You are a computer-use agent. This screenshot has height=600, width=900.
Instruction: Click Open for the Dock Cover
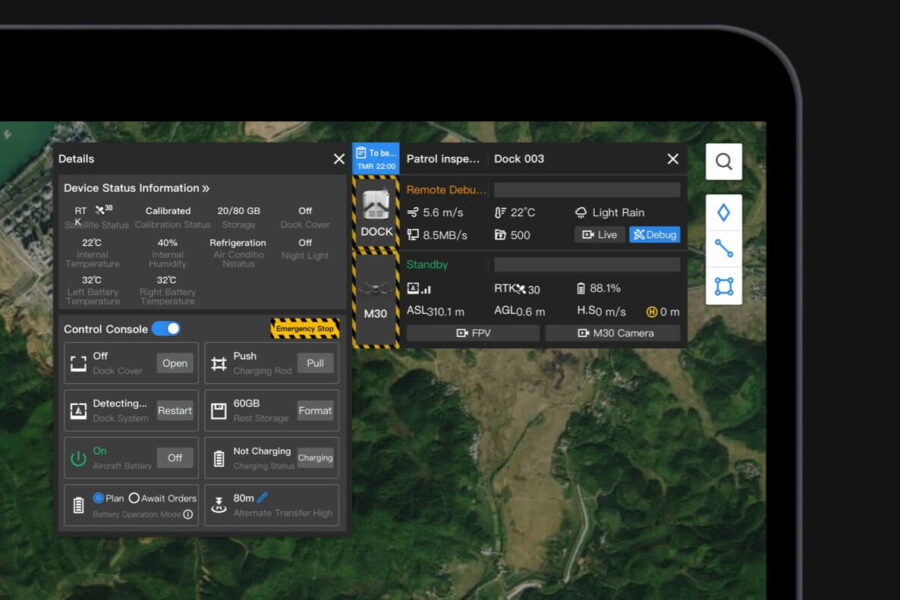tap(174, 363)
